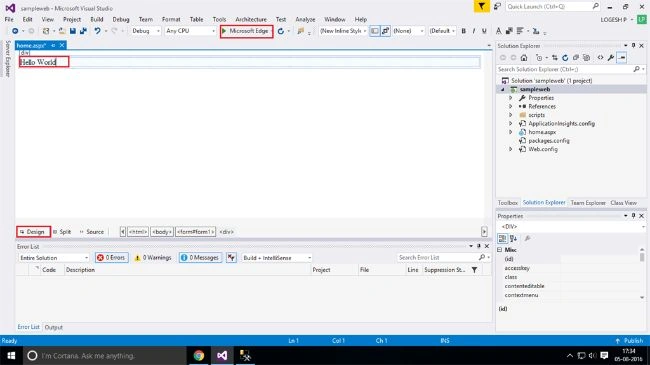This screenshot has width=650, height=365.
Task: Collapse the Misc category in Properties
Action: (500, 250)
